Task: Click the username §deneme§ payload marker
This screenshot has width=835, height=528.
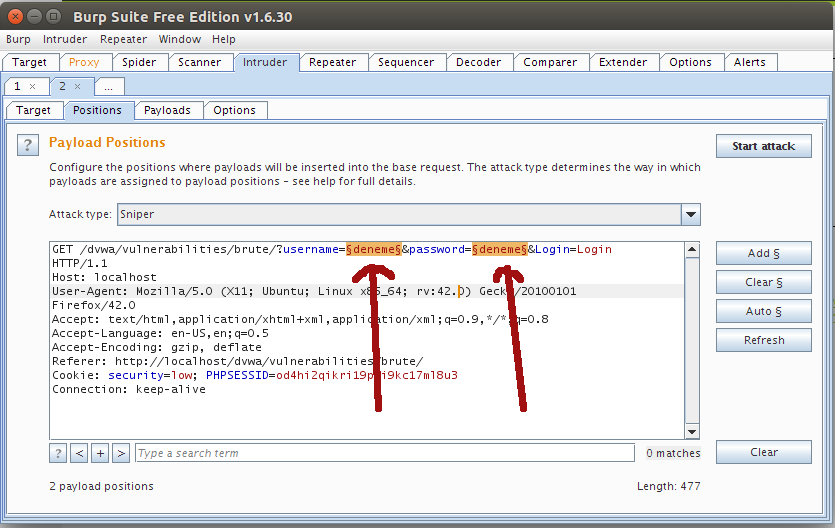Action: (x=374, y=249)
